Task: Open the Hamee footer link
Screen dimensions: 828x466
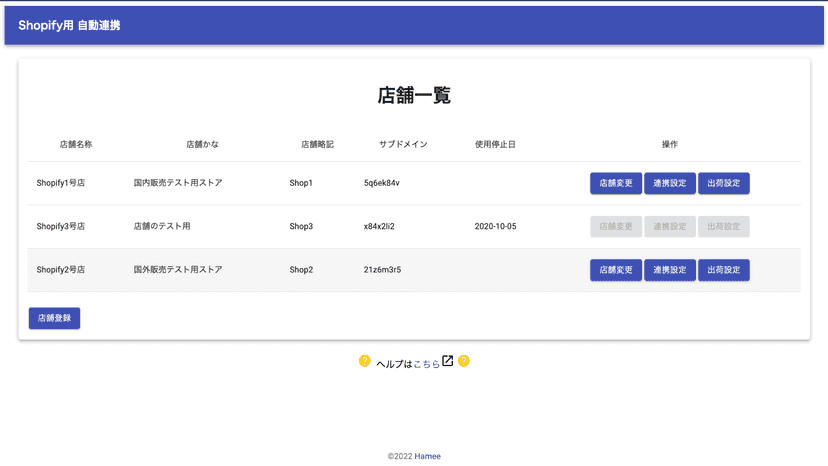Action: pos(427,456)
